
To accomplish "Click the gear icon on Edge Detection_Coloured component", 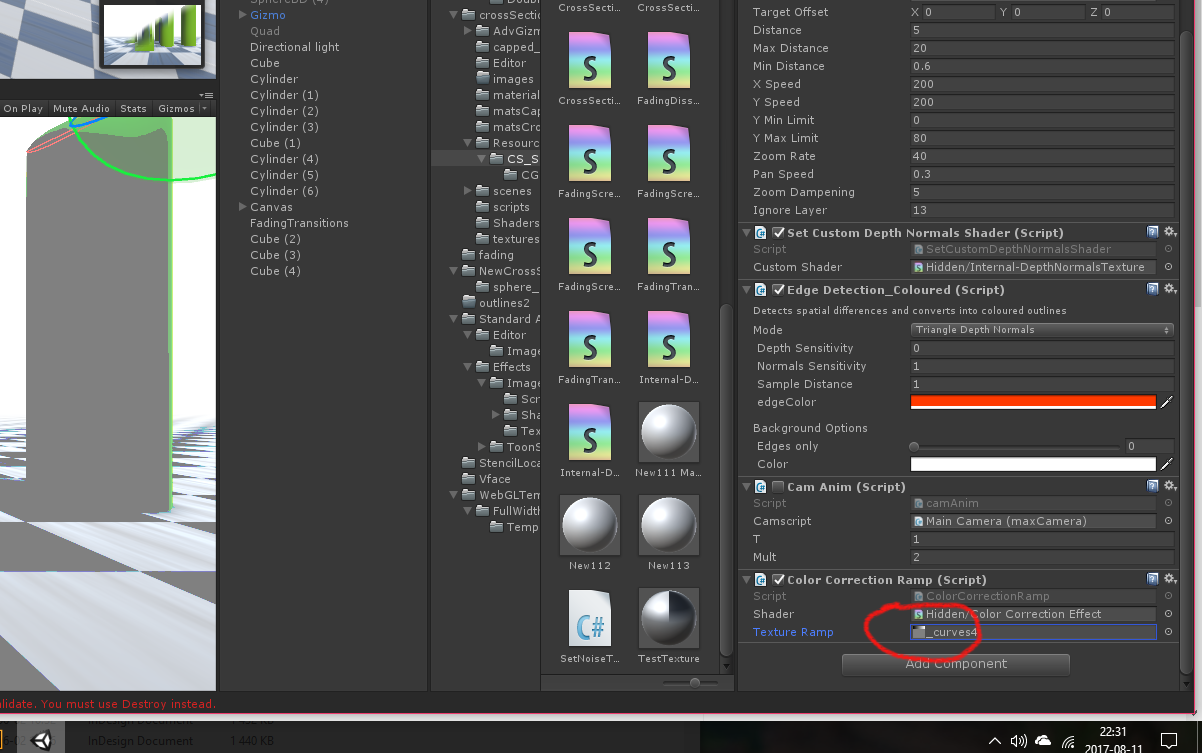I will pos(1170,289).
